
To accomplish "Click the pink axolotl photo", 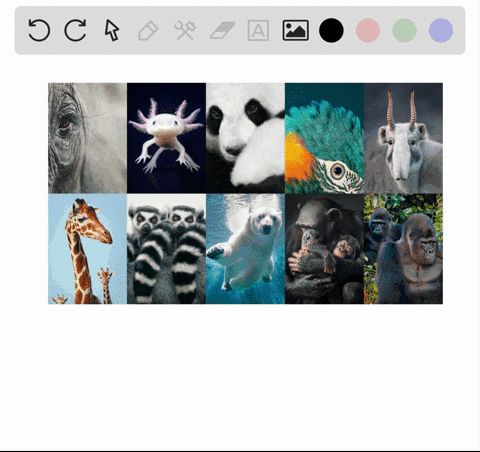I will pyautogui.click(x=166, y=138).
